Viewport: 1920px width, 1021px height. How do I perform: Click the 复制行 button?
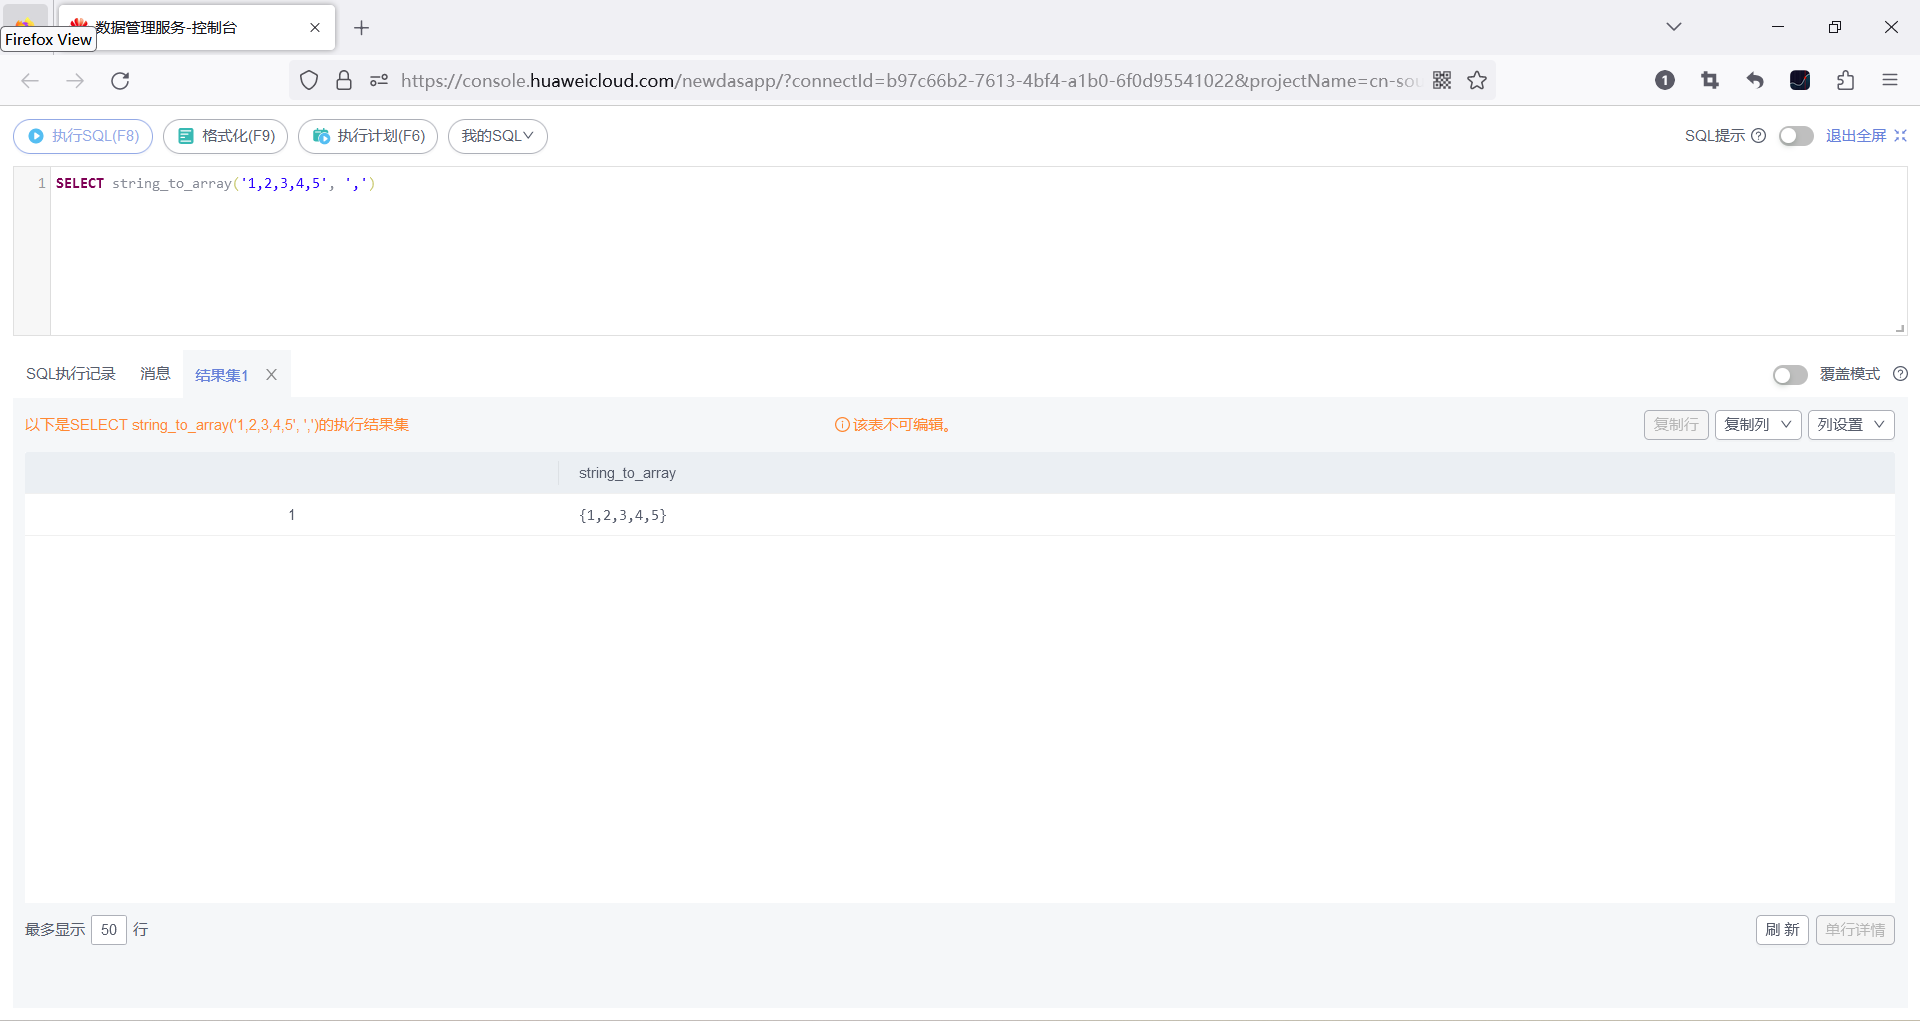1676,425
